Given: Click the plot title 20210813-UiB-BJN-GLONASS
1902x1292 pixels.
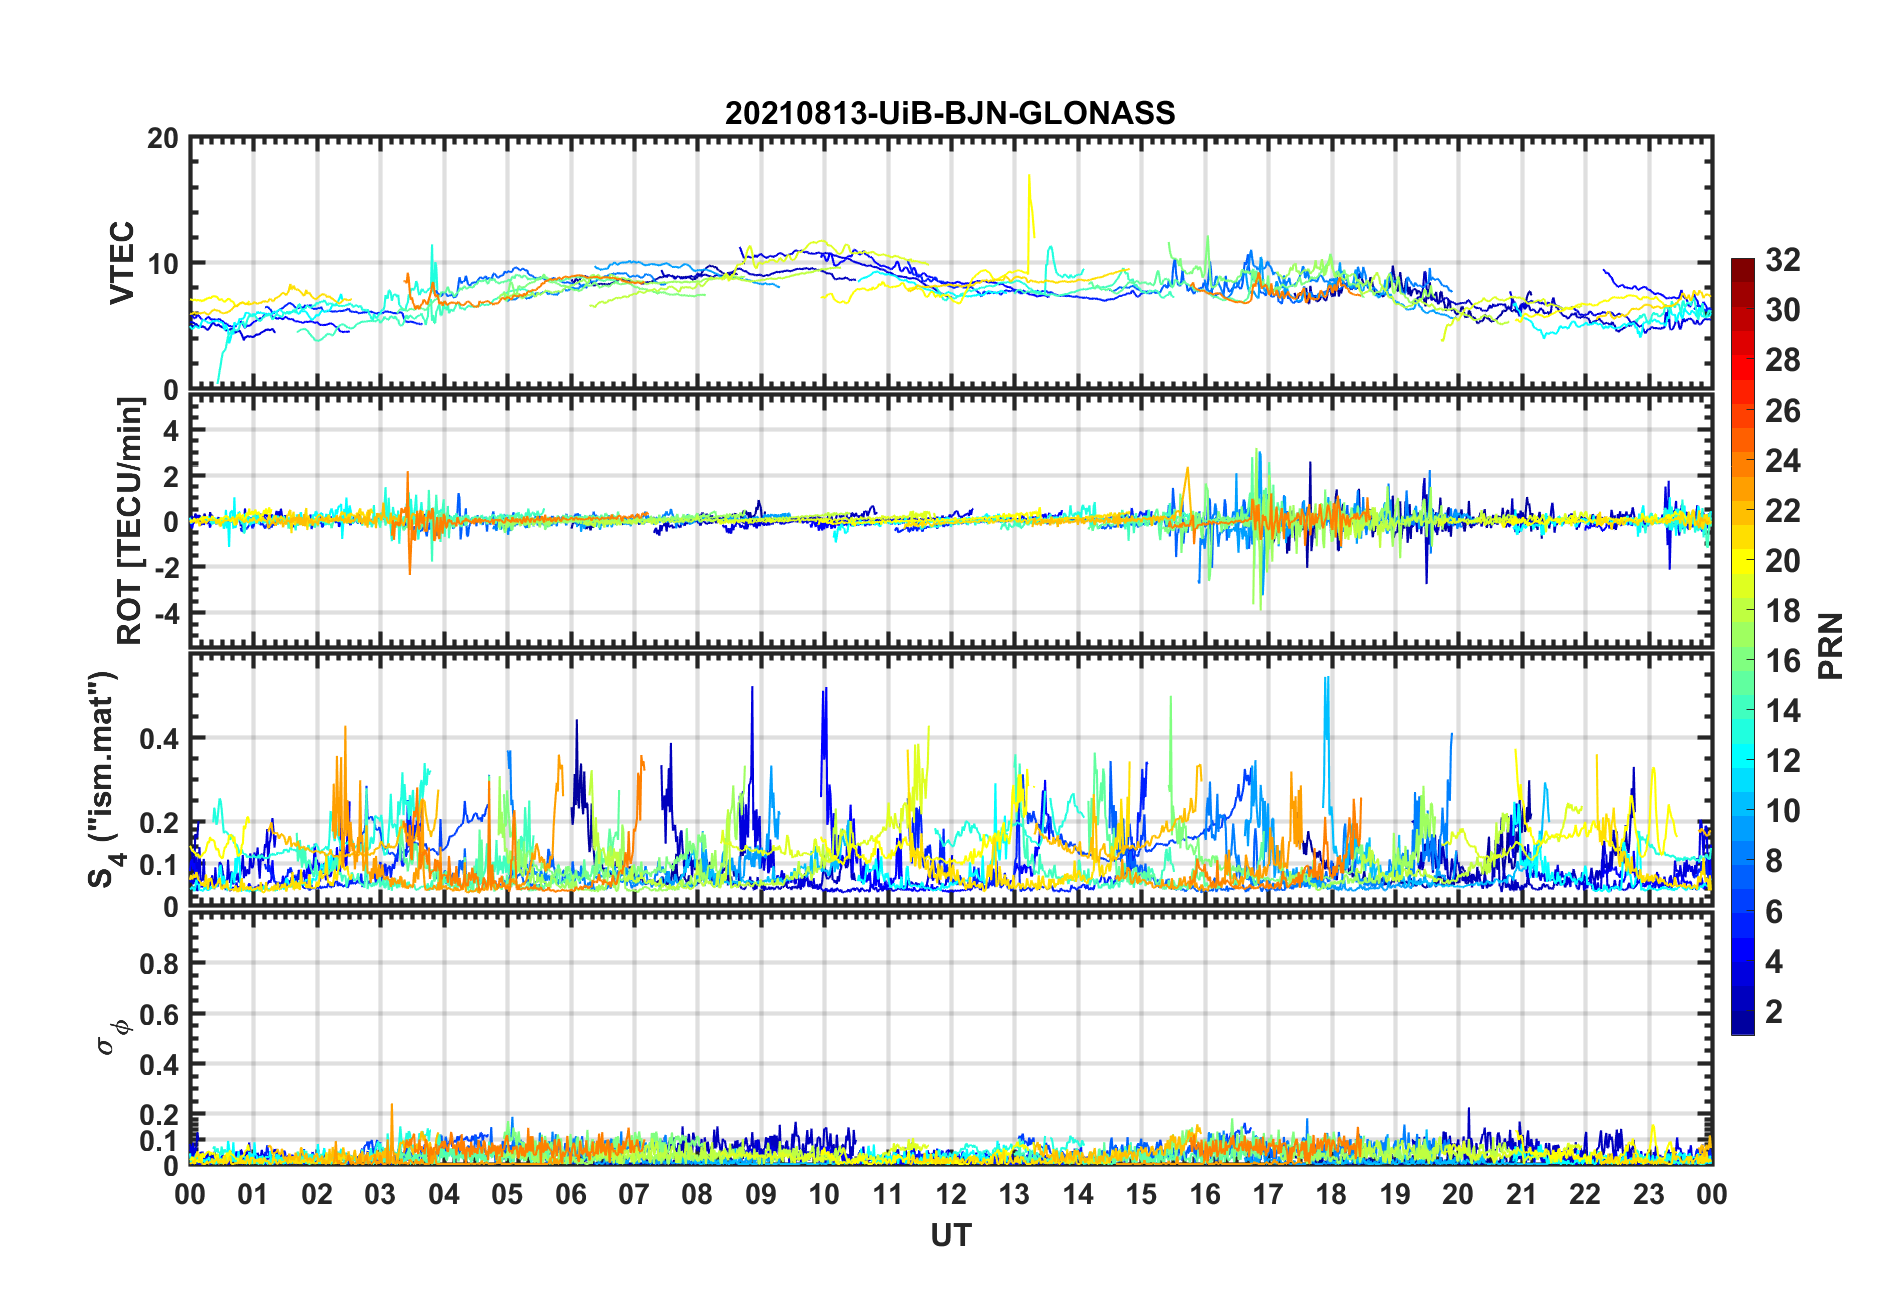Looking at the screenshot, I should 950,113.
